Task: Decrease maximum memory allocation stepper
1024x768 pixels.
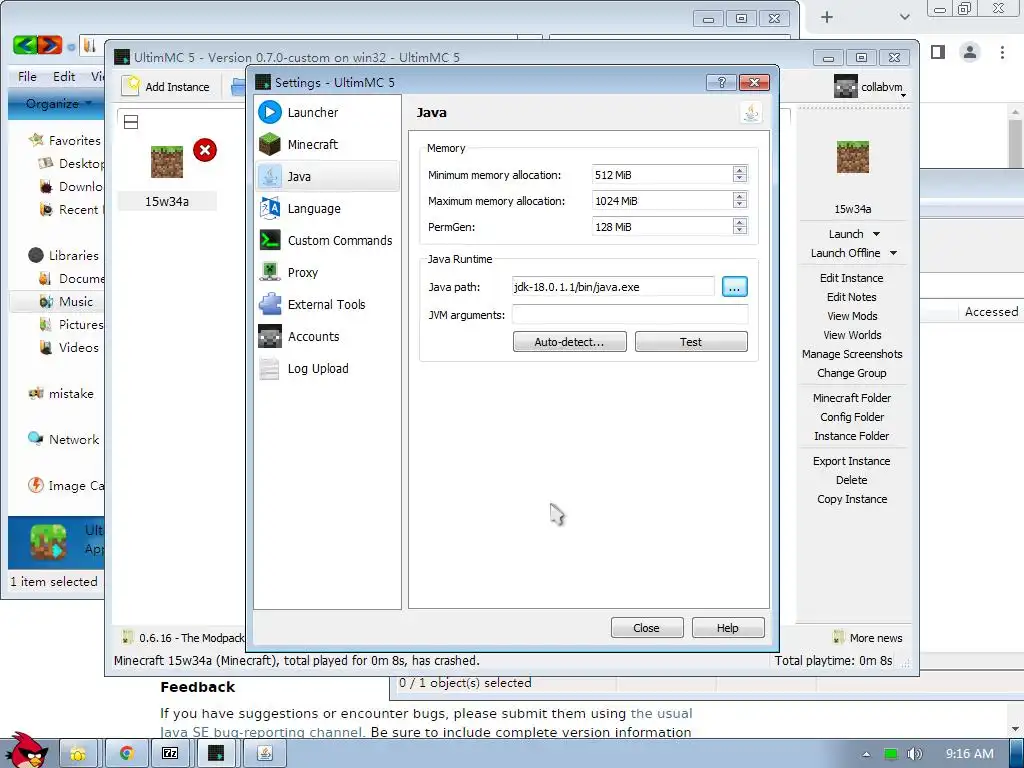Action: (739, 205)
